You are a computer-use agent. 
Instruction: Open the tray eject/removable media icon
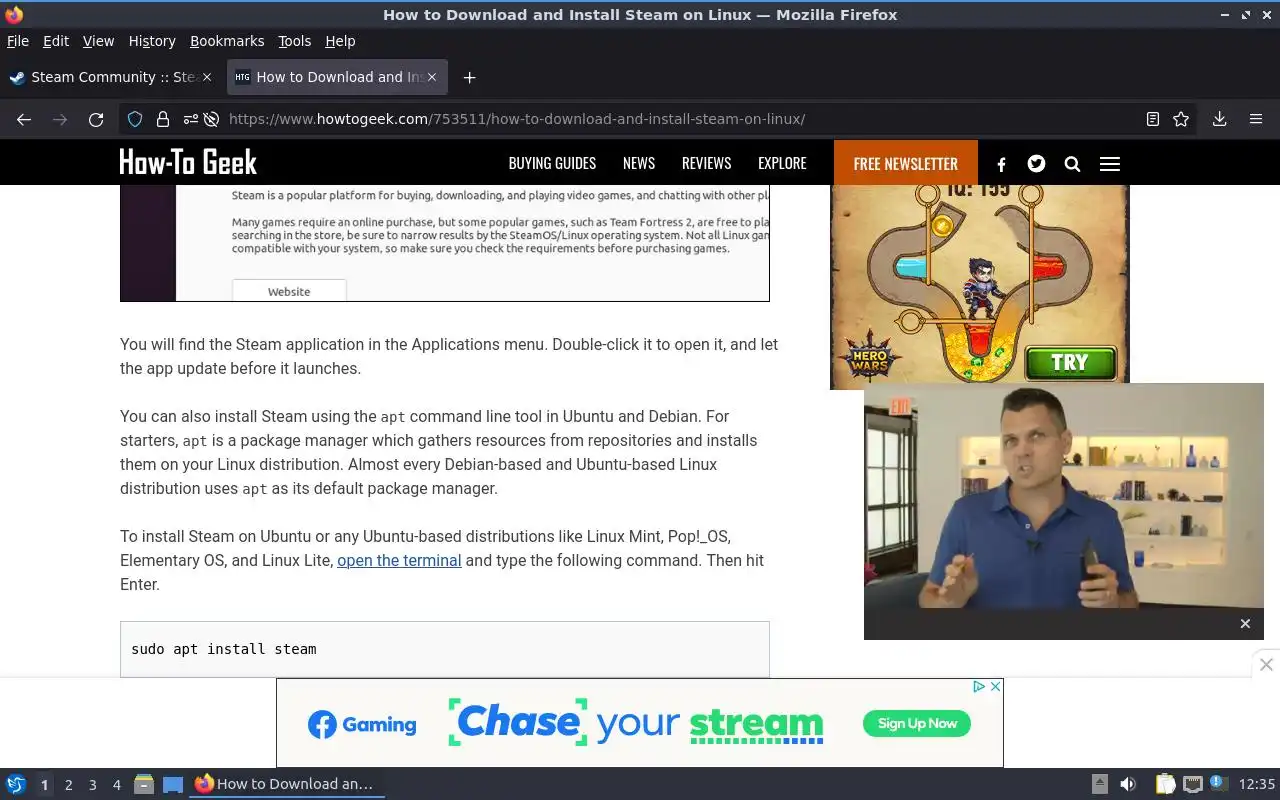tap(1099, 784)
